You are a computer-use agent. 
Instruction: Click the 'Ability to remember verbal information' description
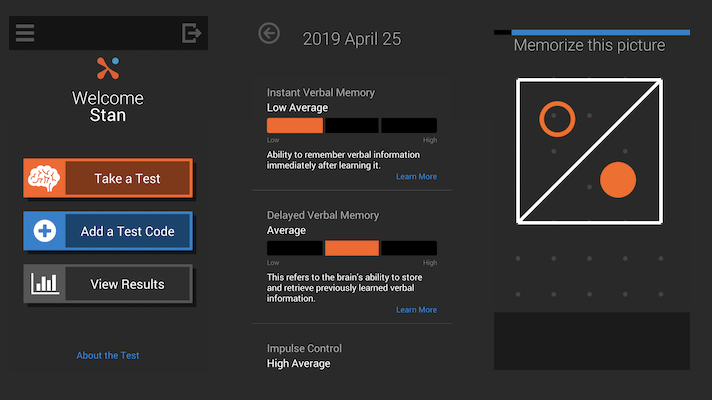(343, 160)
